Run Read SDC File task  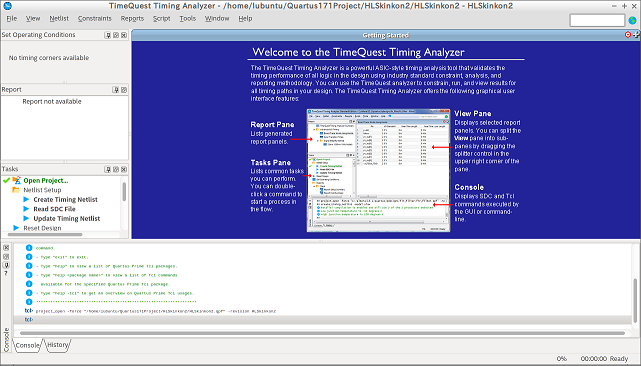pyautogui.click(x=54, y=209)
